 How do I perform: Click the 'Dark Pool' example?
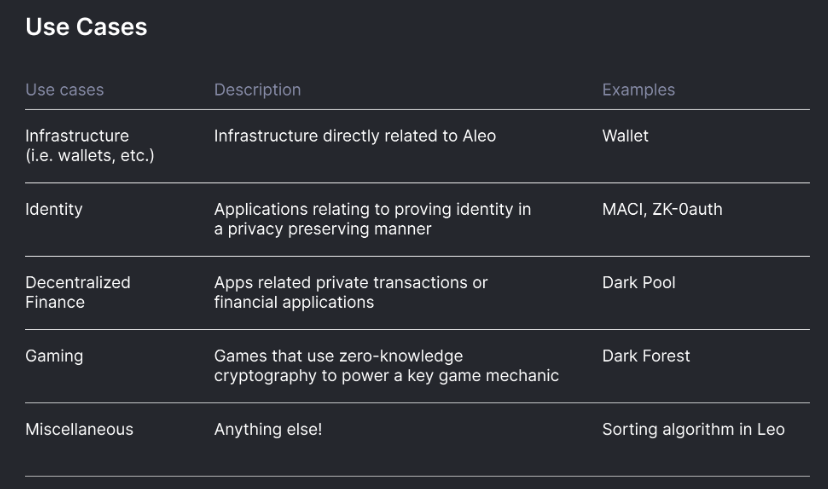(x=638, y=283)
